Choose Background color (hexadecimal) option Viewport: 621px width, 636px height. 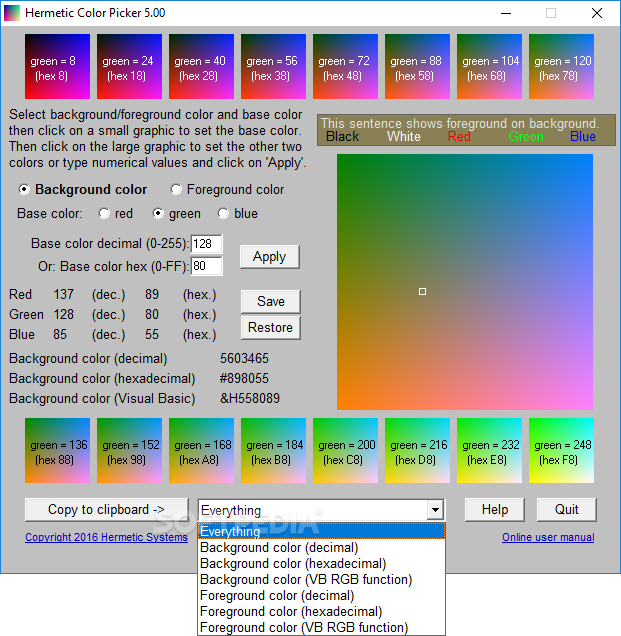[x=321, y=563]
